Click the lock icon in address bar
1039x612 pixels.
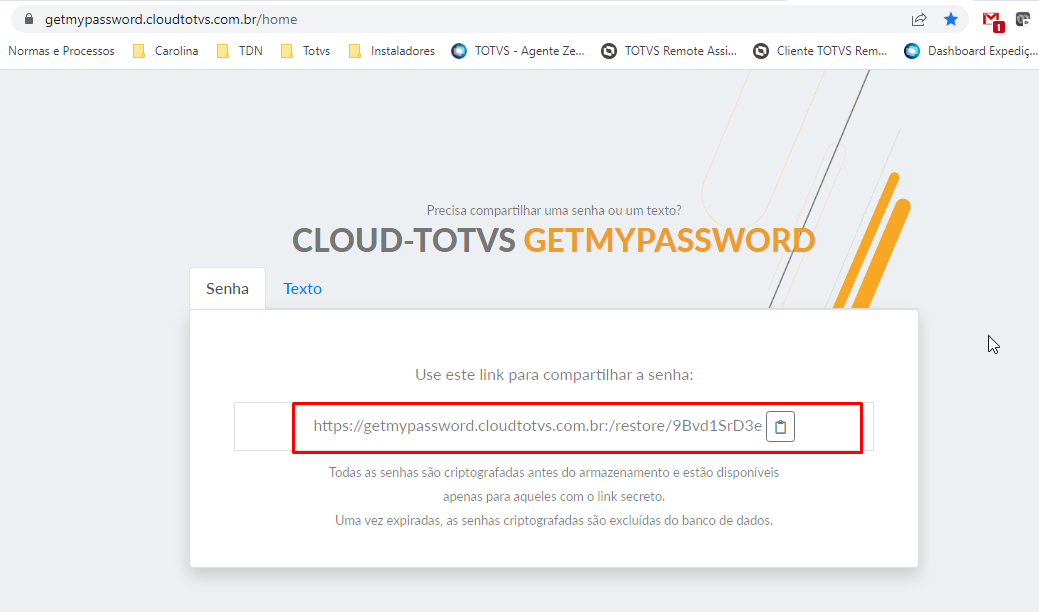[28, 19]
